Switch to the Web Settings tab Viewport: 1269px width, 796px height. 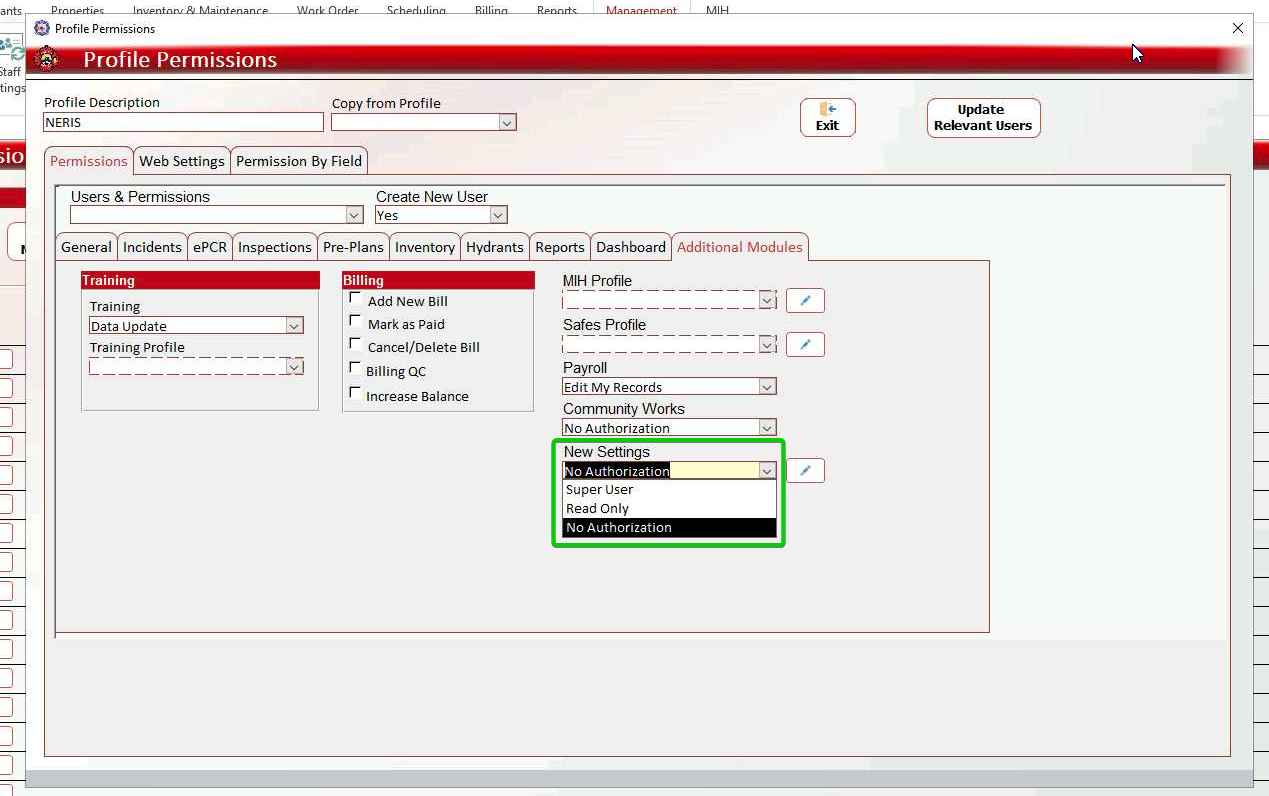181,161
